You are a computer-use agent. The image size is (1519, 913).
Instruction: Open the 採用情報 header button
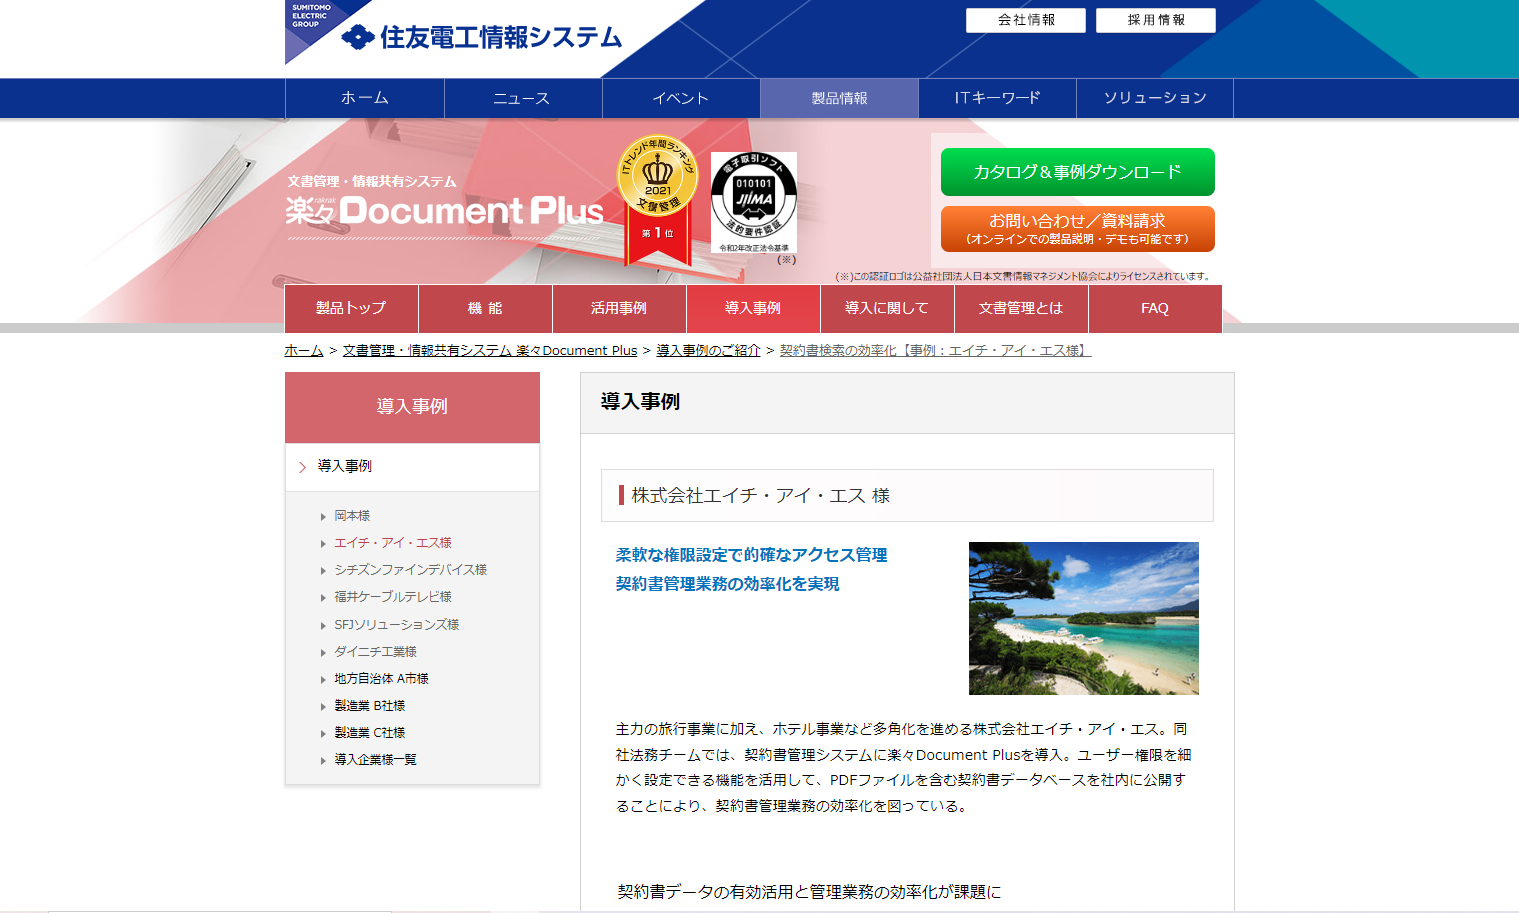[x=1155, y=20]
